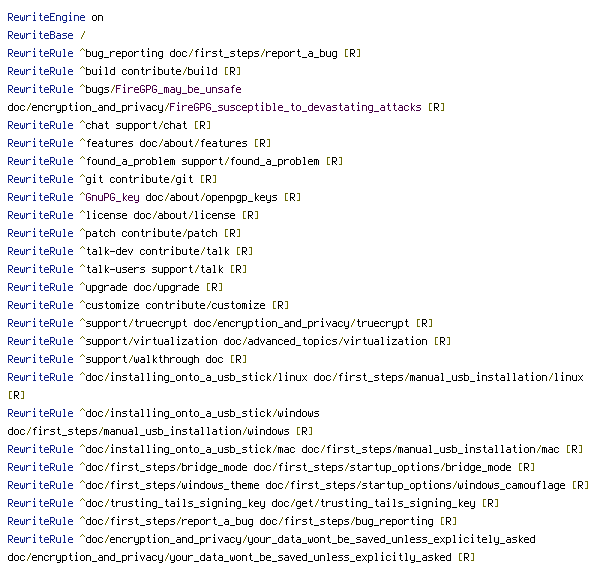Click doc/about/openpgp_keys target path

point(212,197)
